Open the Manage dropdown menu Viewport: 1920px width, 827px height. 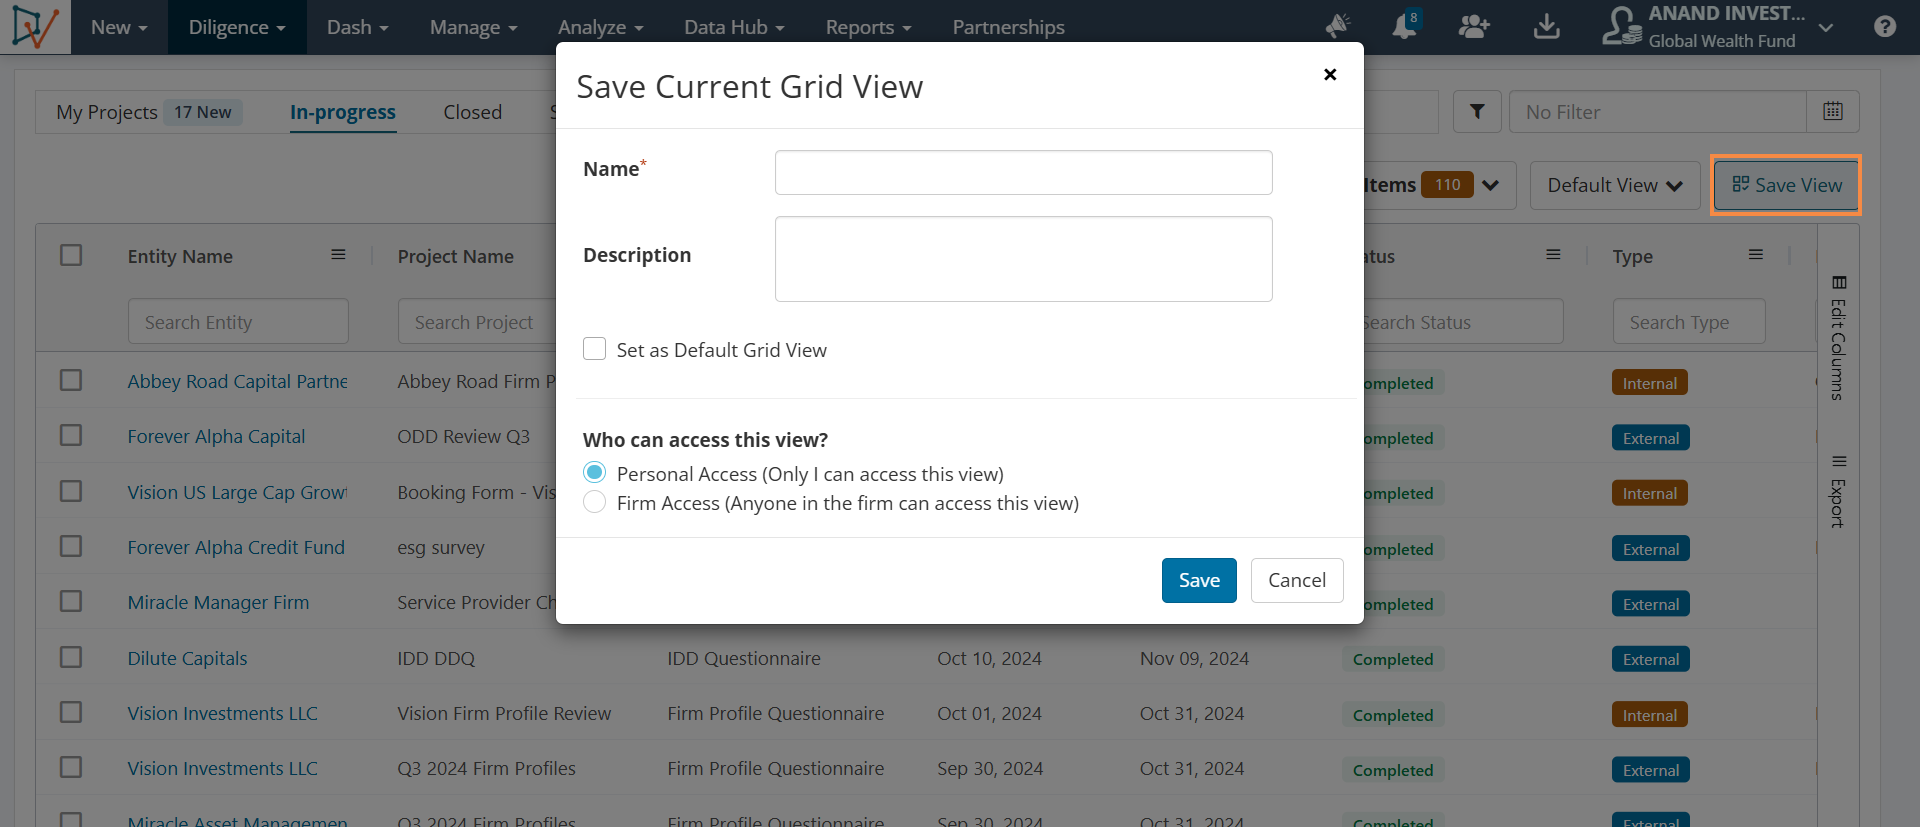tap(473, 27)
